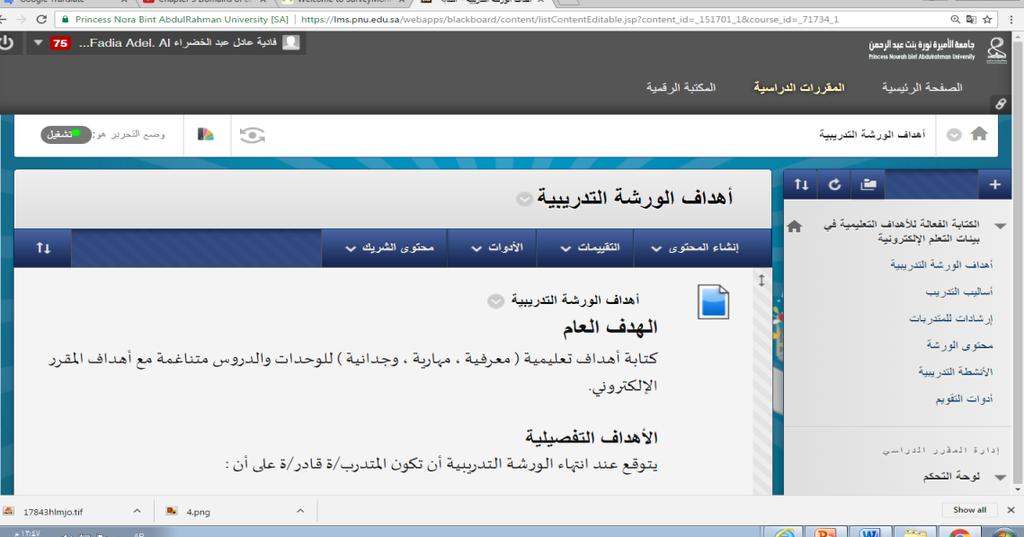Refresh the course menu

click(835, 185)
